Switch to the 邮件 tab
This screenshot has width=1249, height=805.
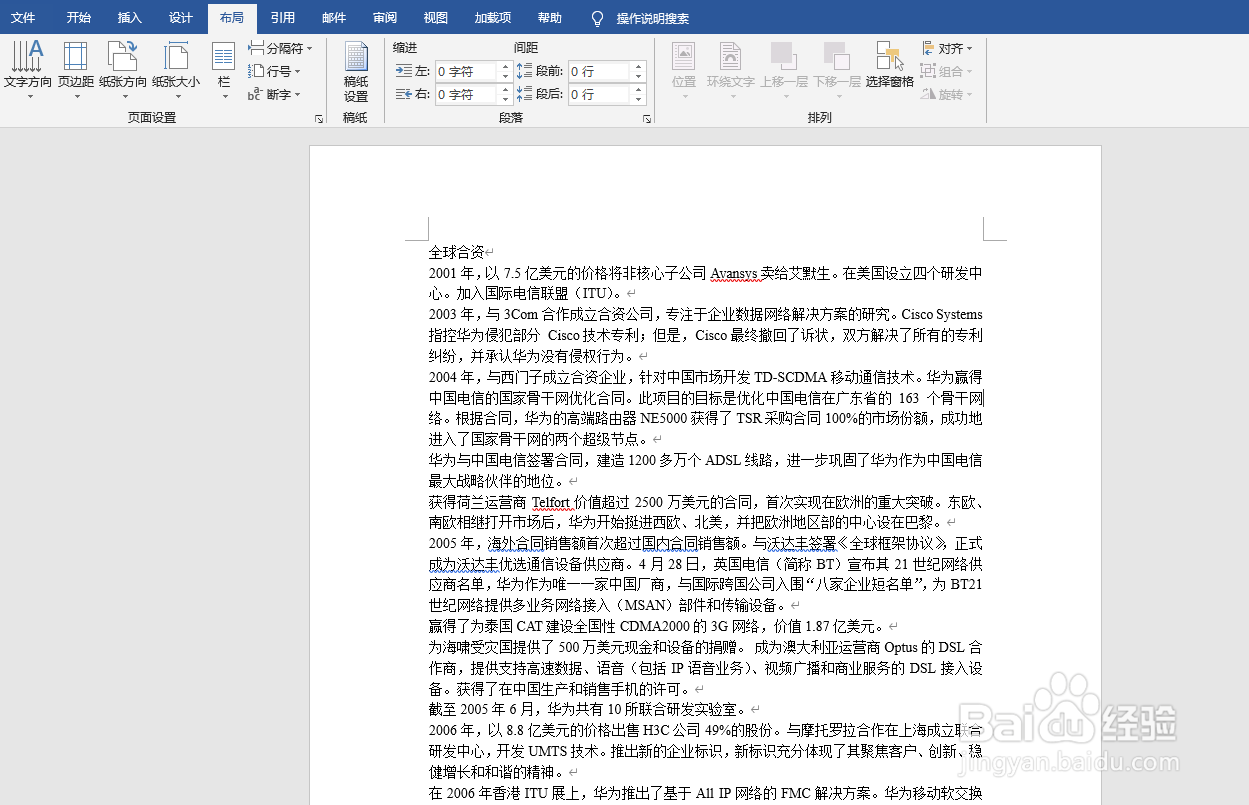pos(335,18)
